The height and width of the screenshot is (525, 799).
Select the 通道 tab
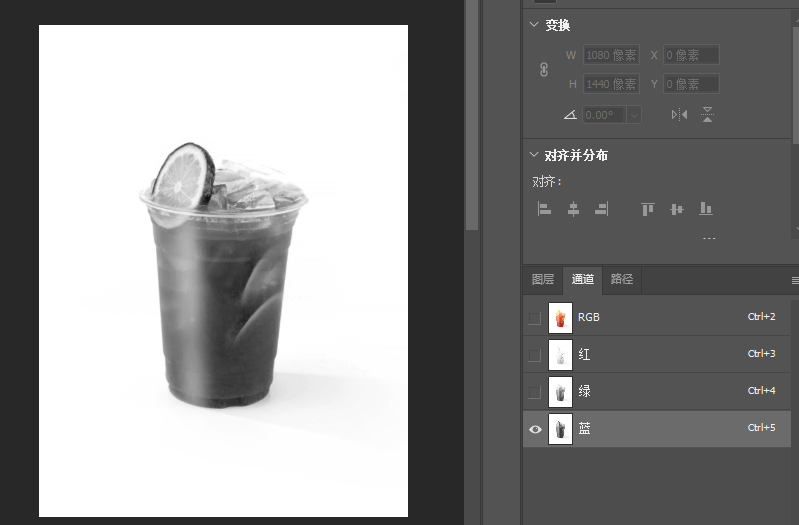coord(582,279)
